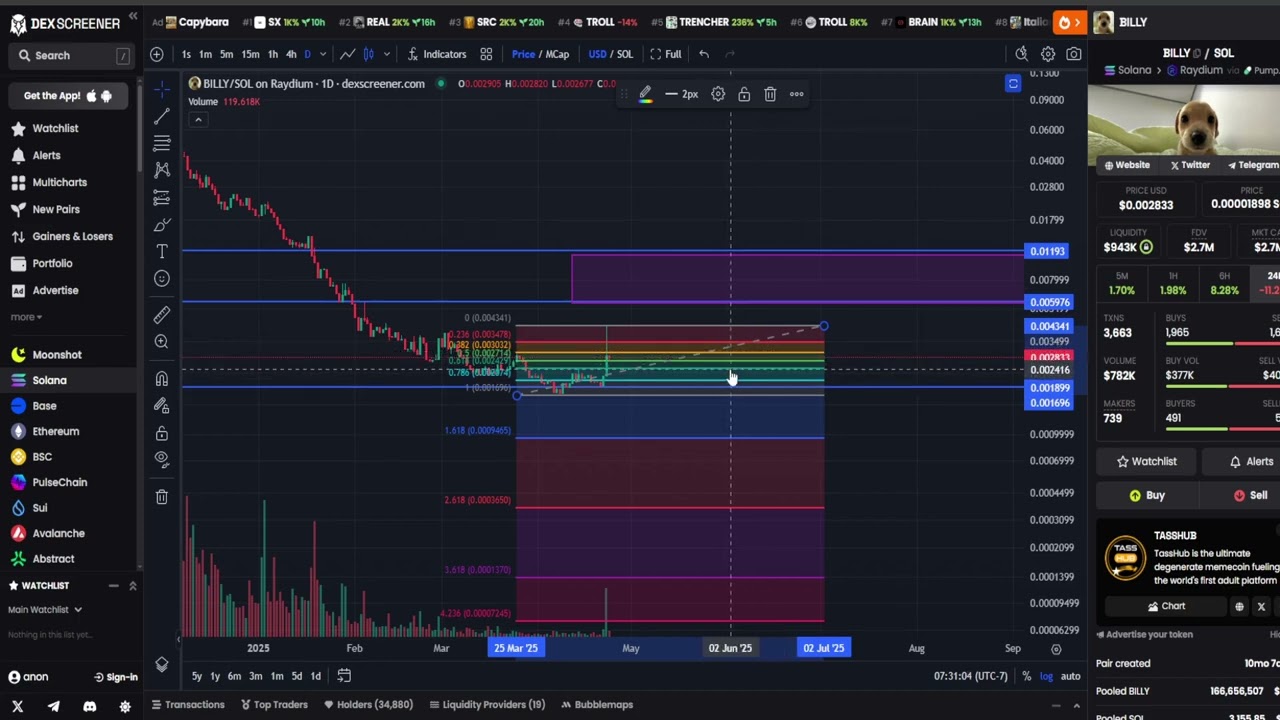Undo the last chart action
This screenshot has height=720, width=1280.
(x=704, y=54)
